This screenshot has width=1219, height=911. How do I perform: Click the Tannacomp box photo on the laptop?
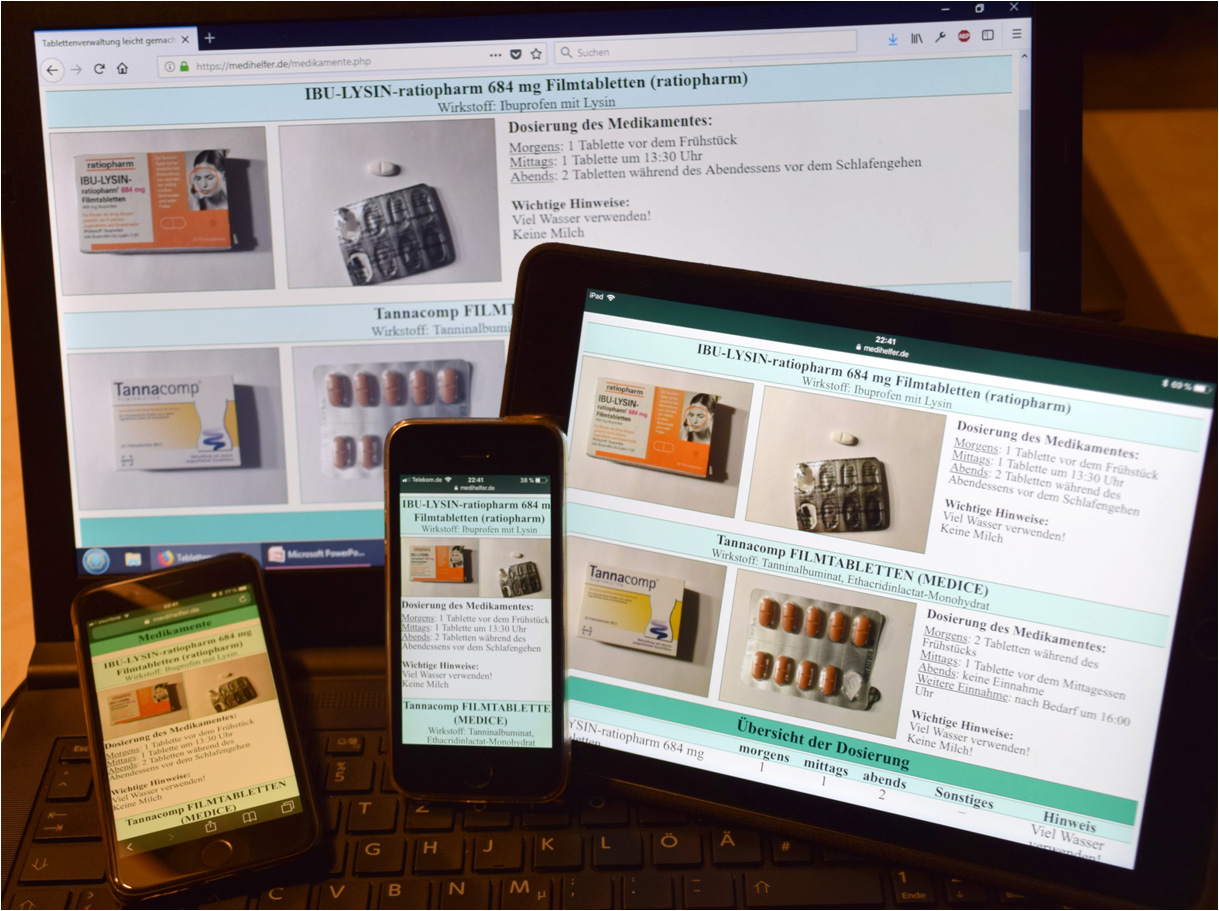[177, 427]
